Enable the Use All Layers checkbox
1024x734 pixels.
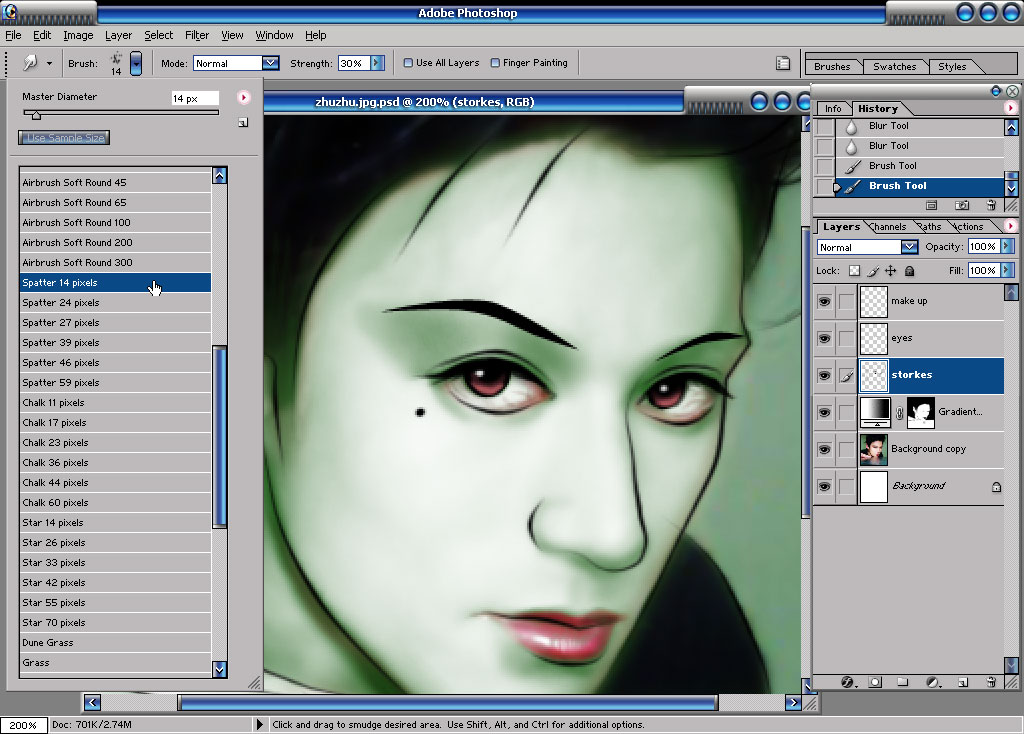point(408,63)
